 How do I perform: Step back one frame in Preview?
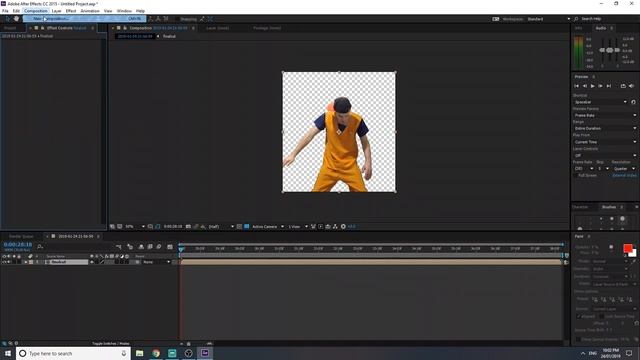584,86
